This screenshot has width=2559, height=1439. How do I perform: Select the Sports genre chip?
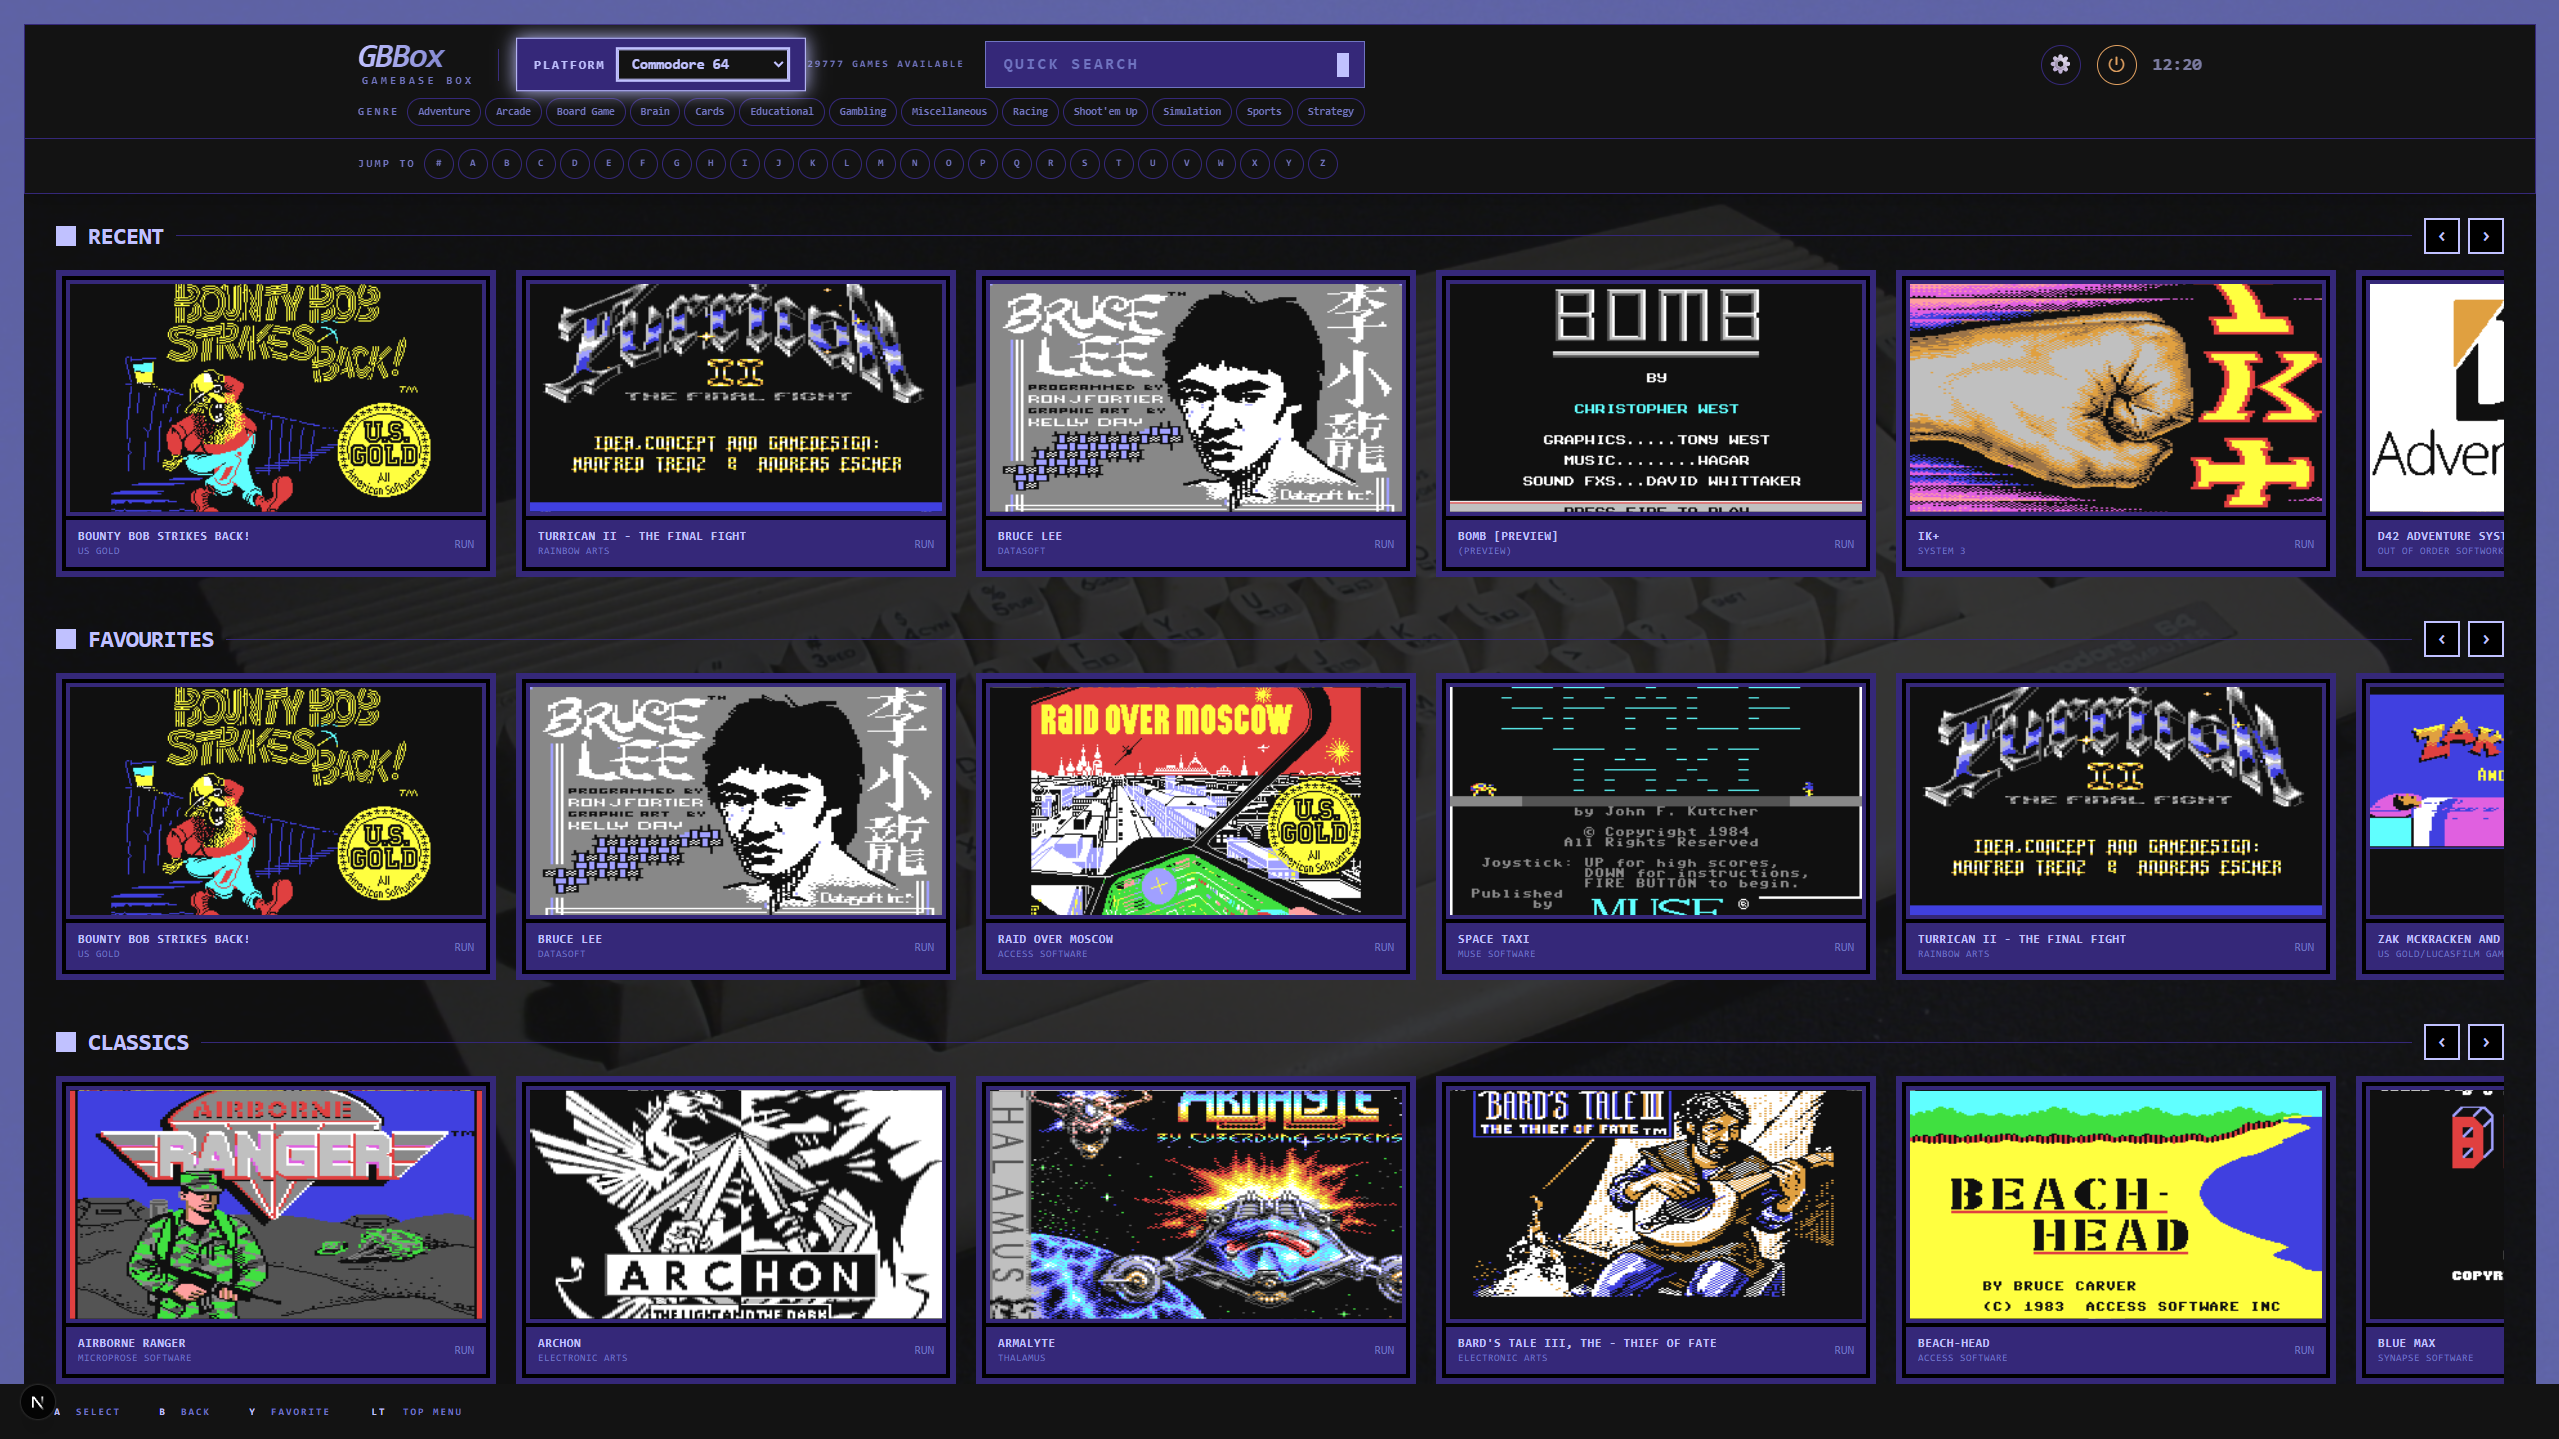tap(1264, 111)
